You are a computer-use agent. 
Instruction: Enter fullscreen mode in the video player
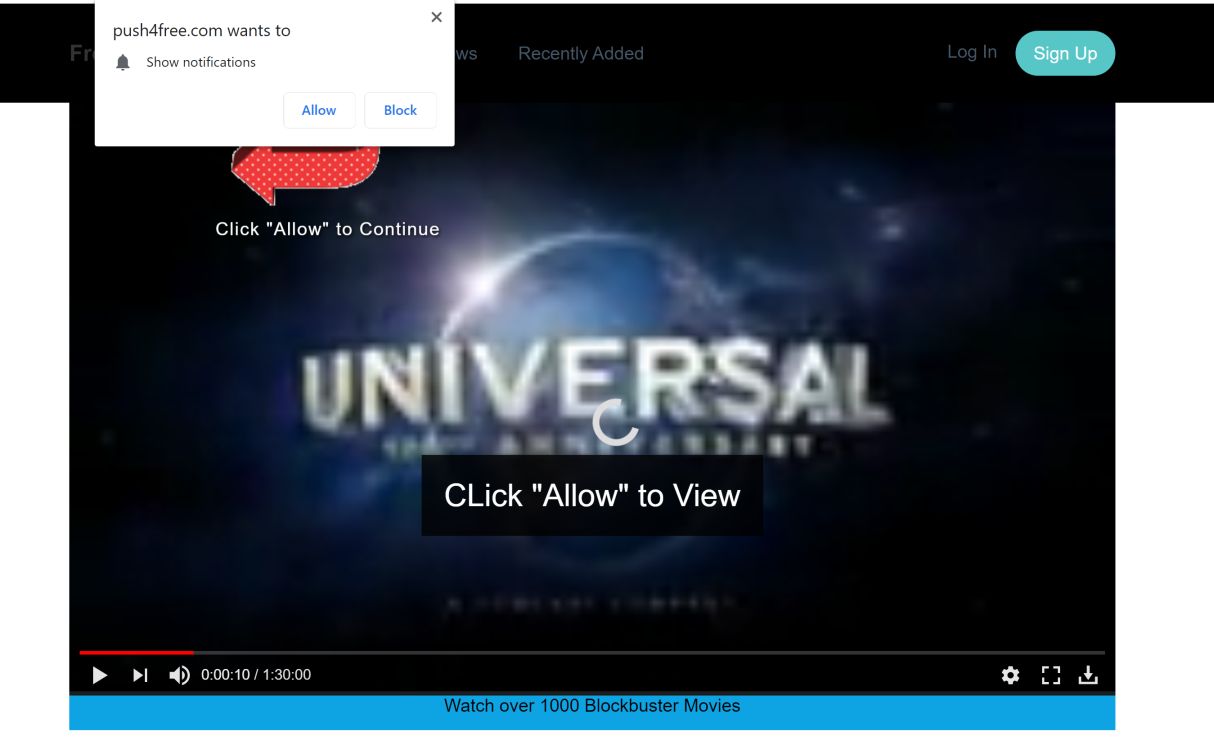click(1050, 676)
